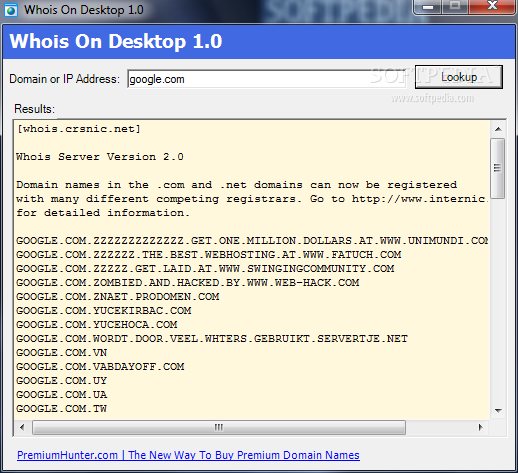Minimize the Whois On Desktop window
This screenshot has height=473, width=518.
(x=428, y=7)
